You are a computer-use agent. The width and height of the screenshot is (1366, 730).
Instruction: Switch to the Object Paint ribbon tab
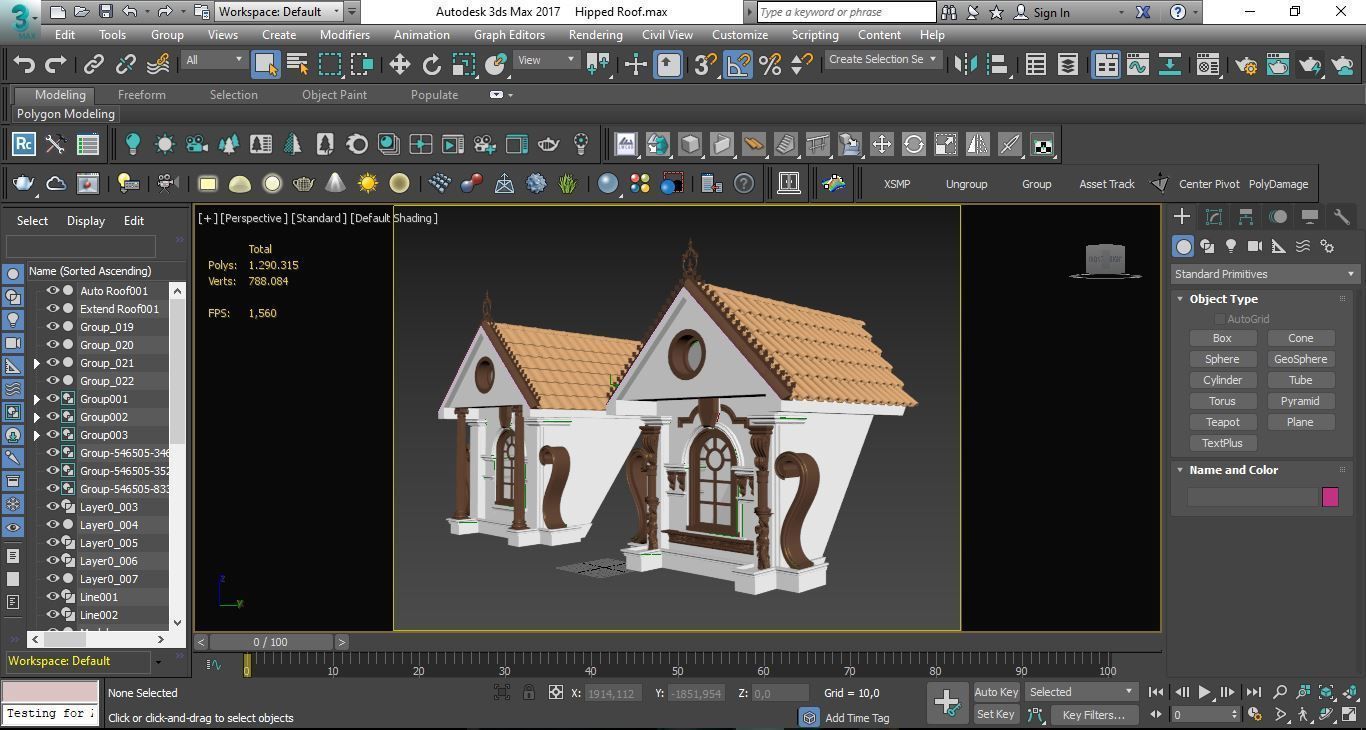click(334, 95)
